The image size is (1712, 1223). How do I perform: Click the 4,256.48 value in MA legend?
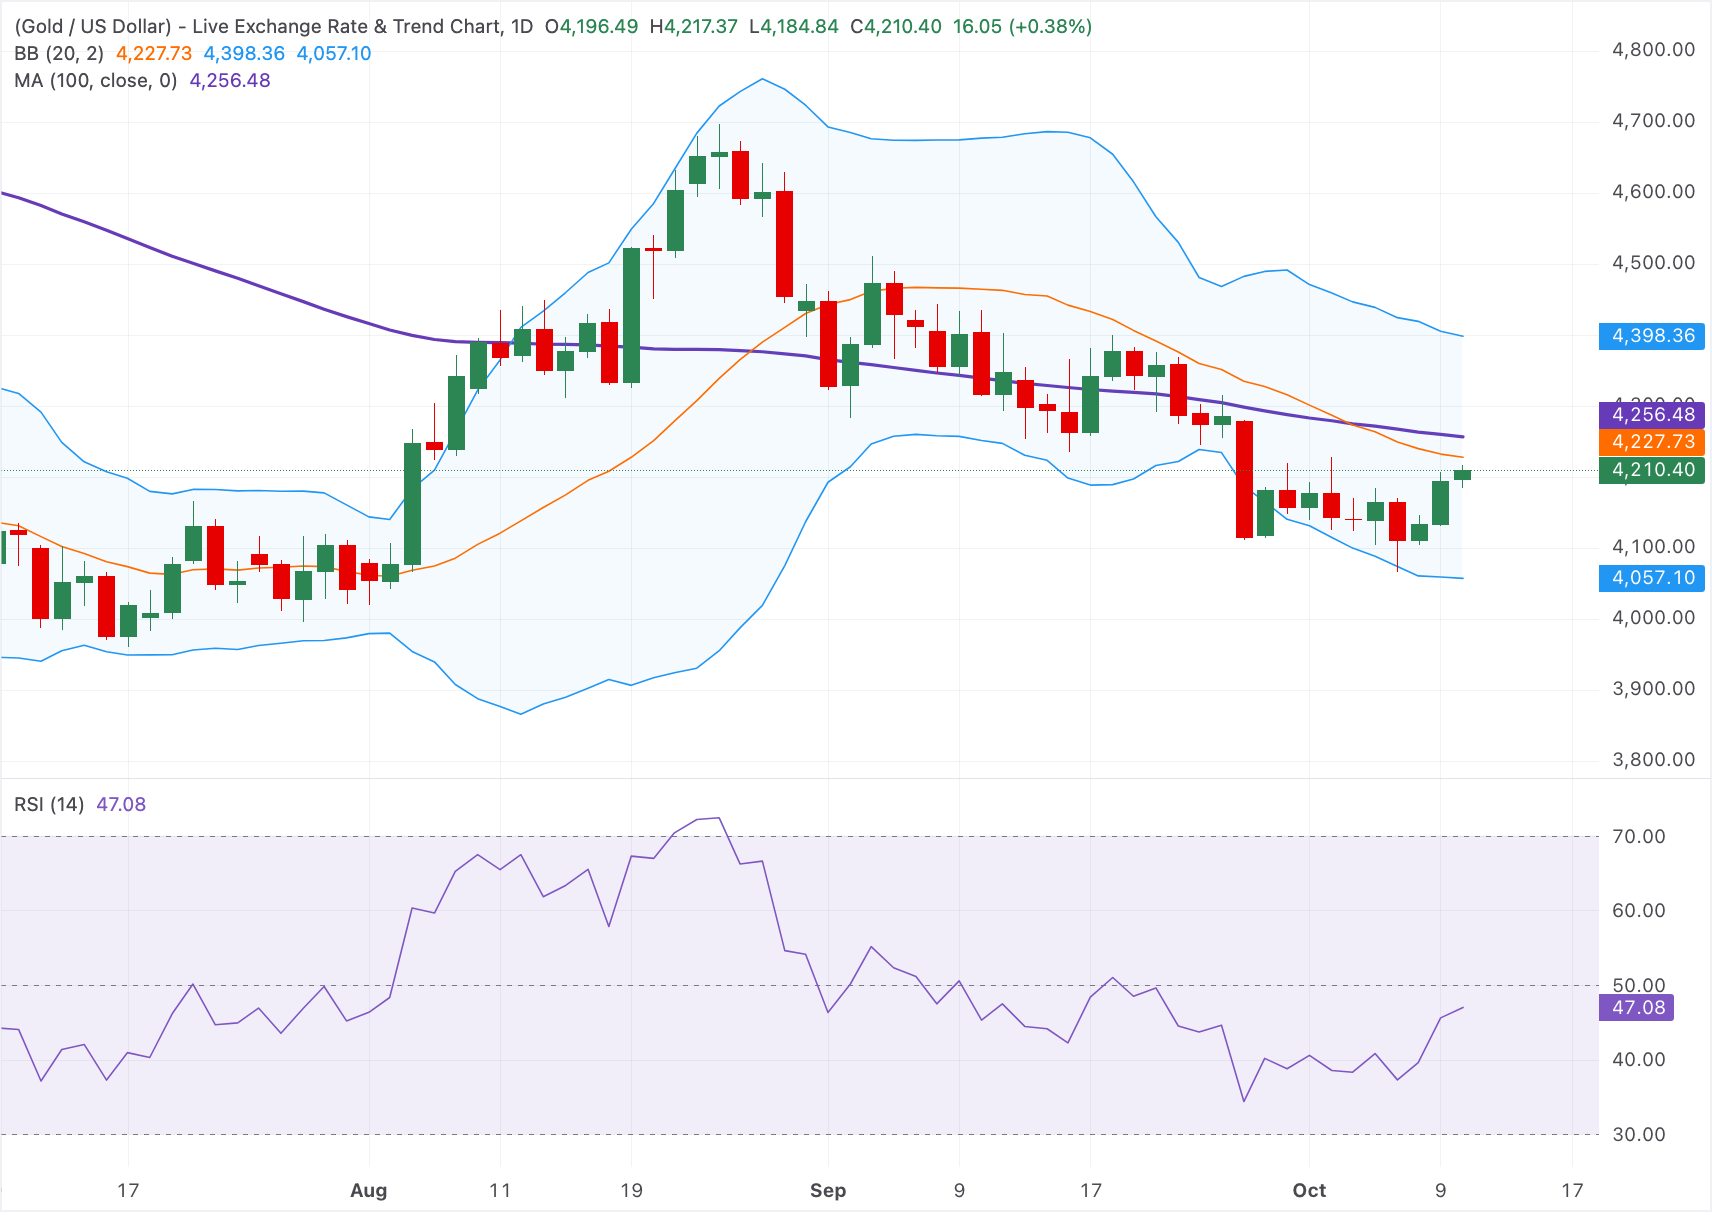[230, 80]
